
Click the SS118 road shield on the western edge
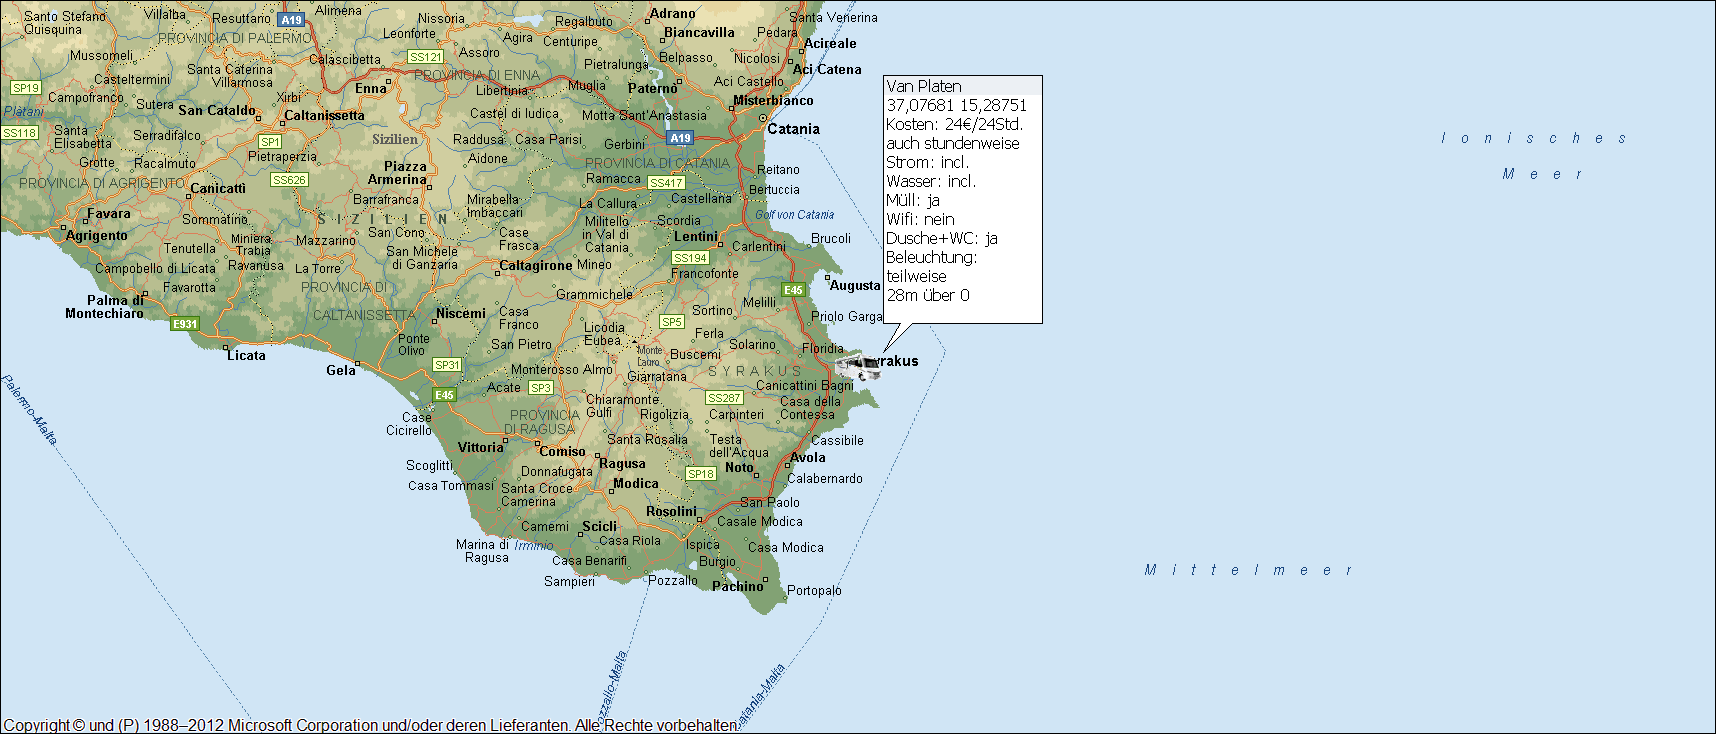(19, 133)
